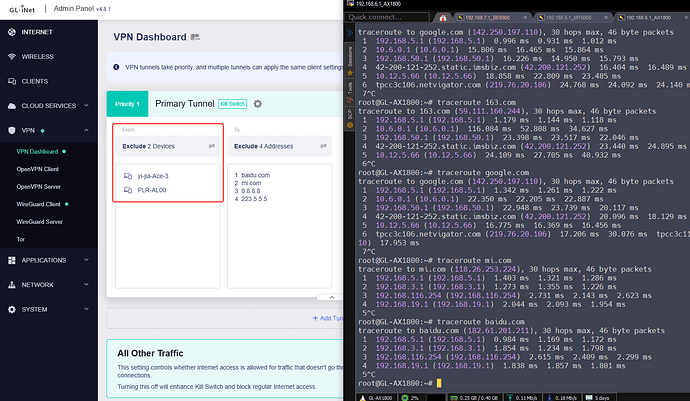Click the cloud icon beside CLOUD SERVICES

12,106
